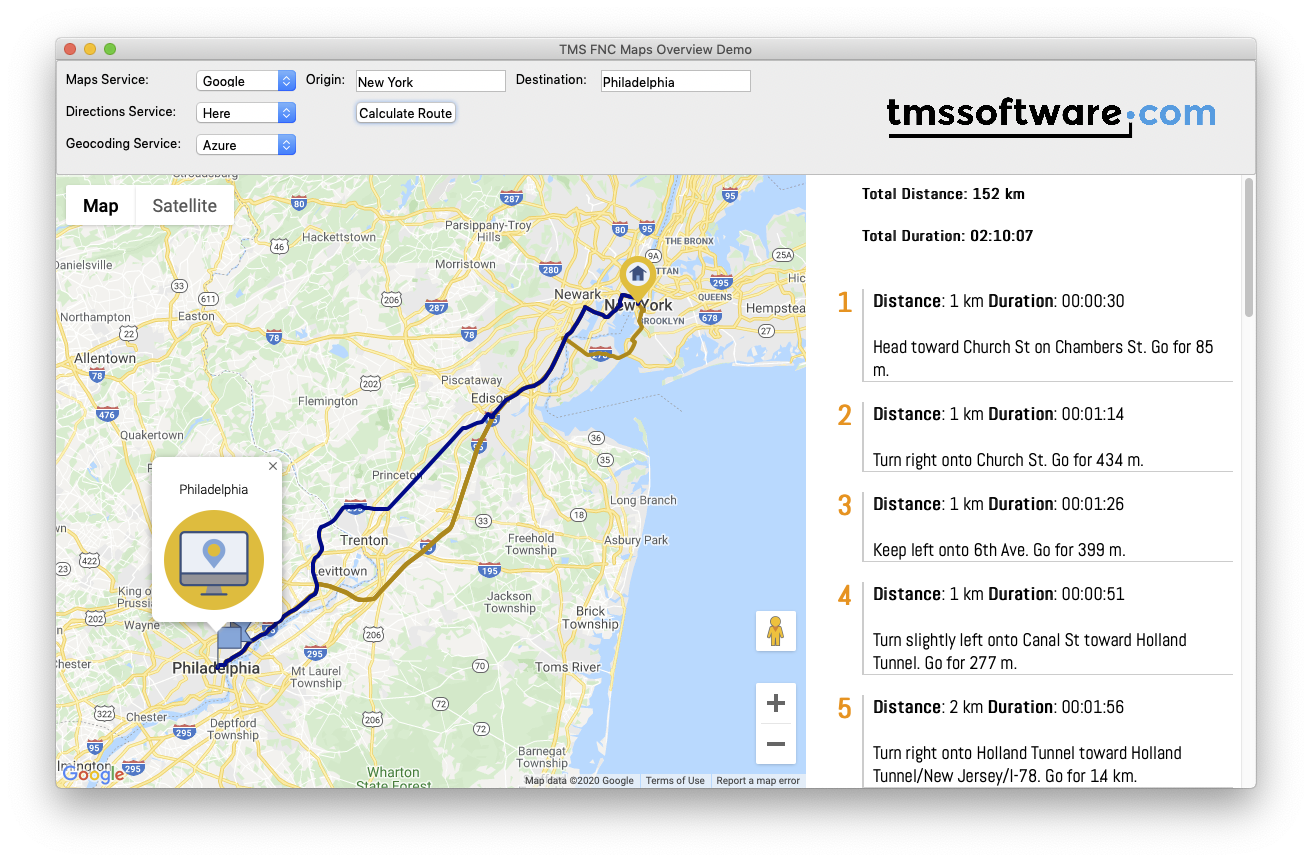Click the tmssoftware.com logo
Image resolution: width=1312 pixels, height=862 pixels.
1051,115
